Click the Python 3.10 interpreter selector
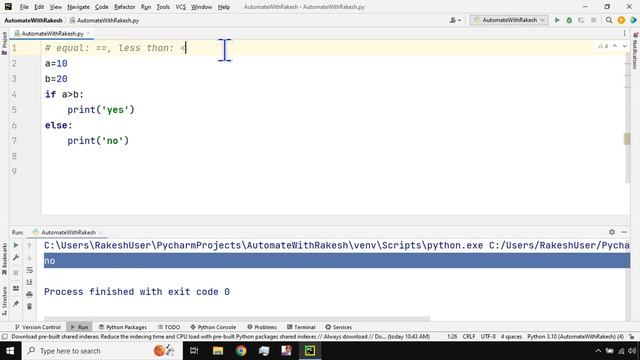640x360 pixels. 576,337
